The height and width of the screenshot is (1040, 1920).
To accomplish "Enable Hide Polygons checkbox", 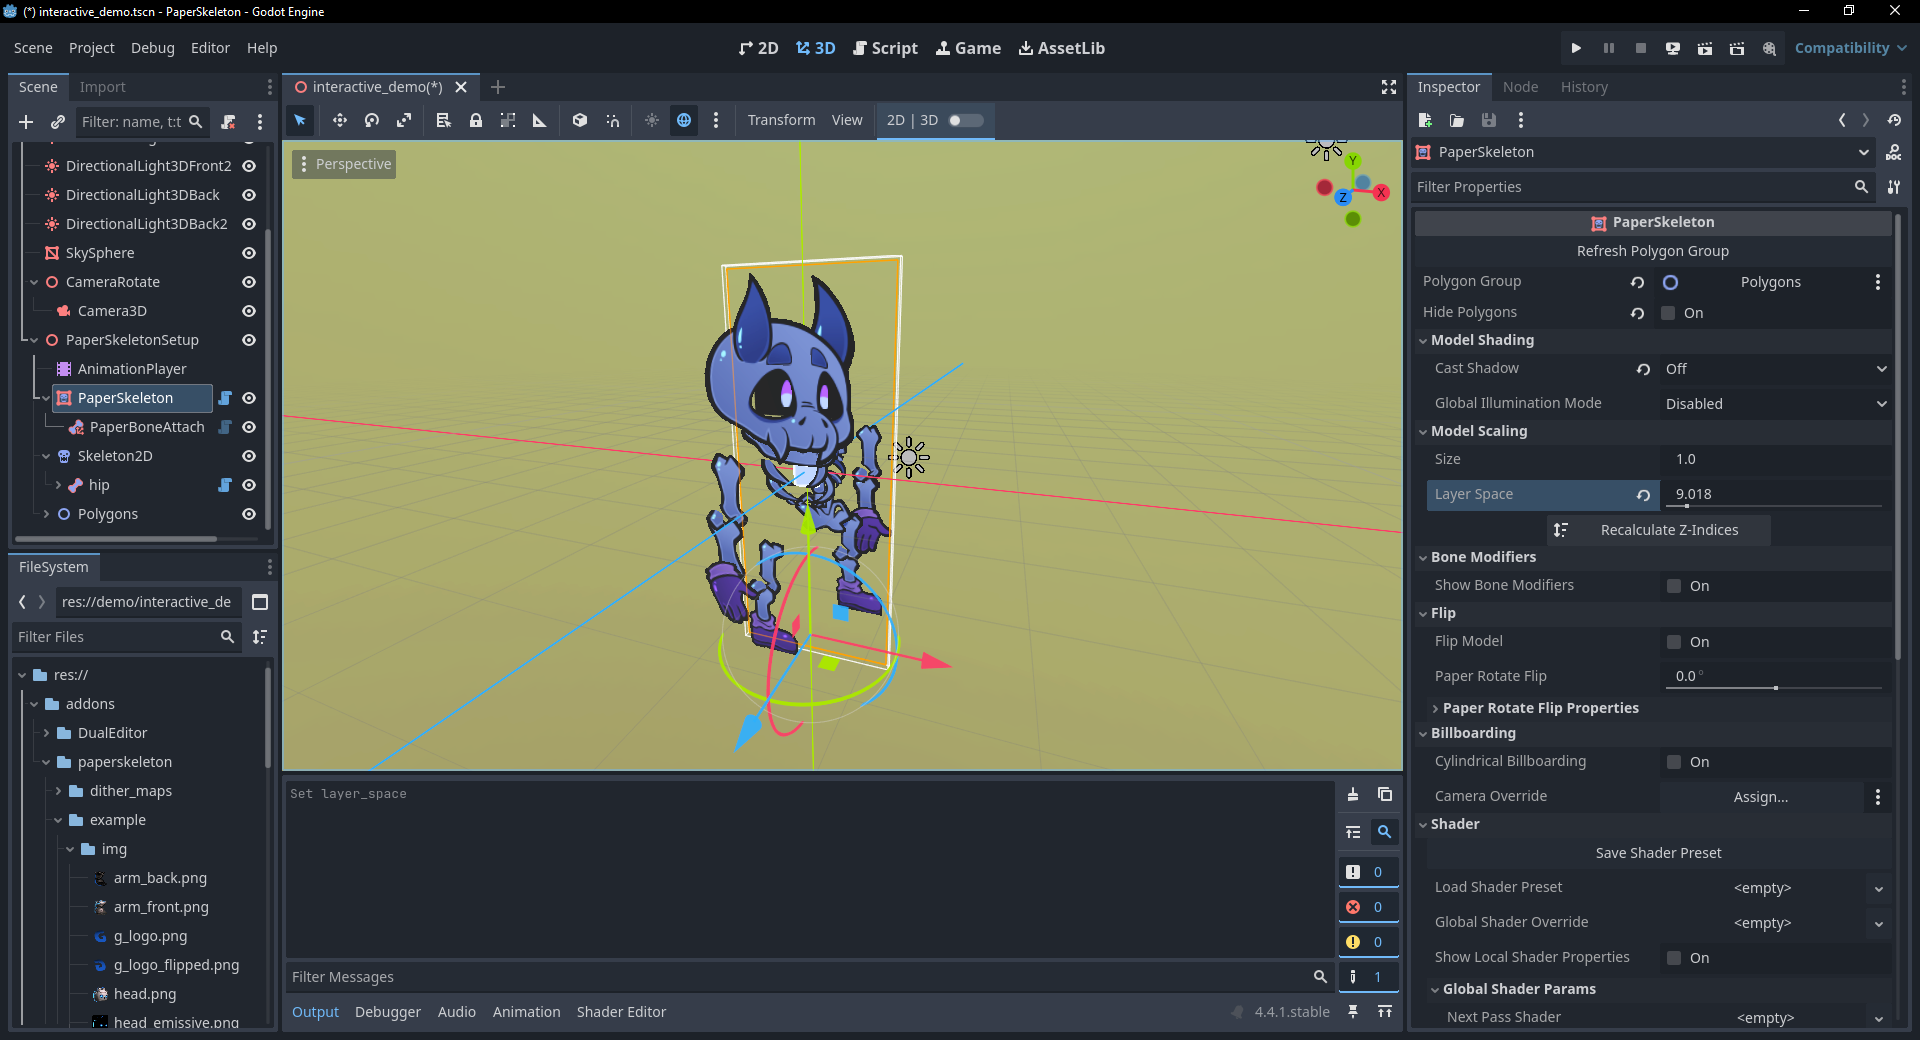I will pos(1668,313).
